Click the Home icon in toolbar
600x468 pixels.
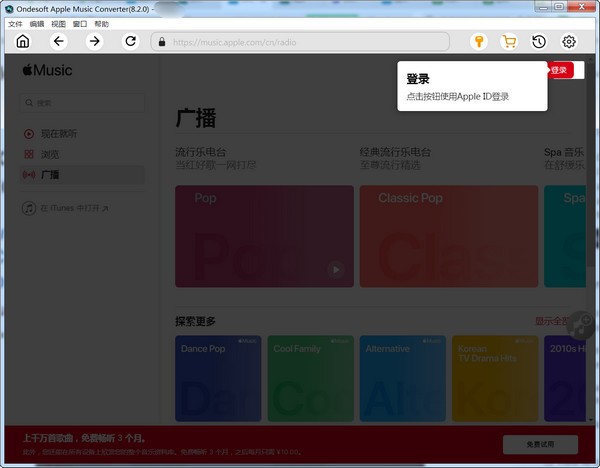pyautogui.click(x=23, y=41)
